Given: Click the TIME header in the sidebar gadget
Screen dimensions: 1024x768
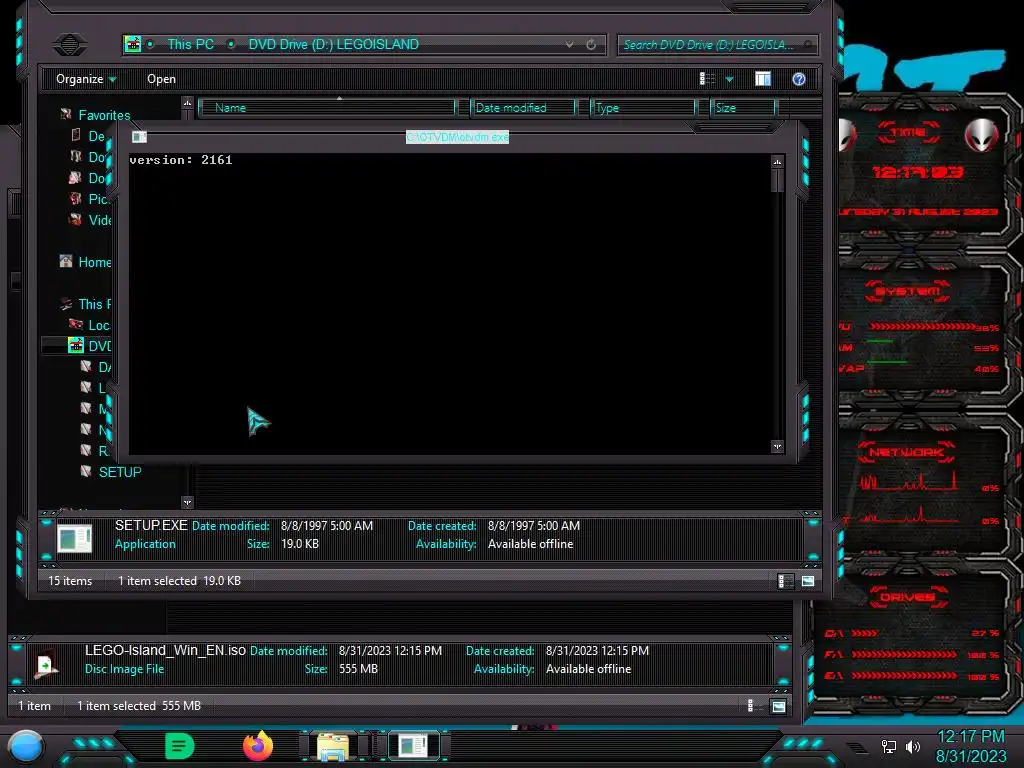Looking at the screenshot, I should tap(908, 132).
